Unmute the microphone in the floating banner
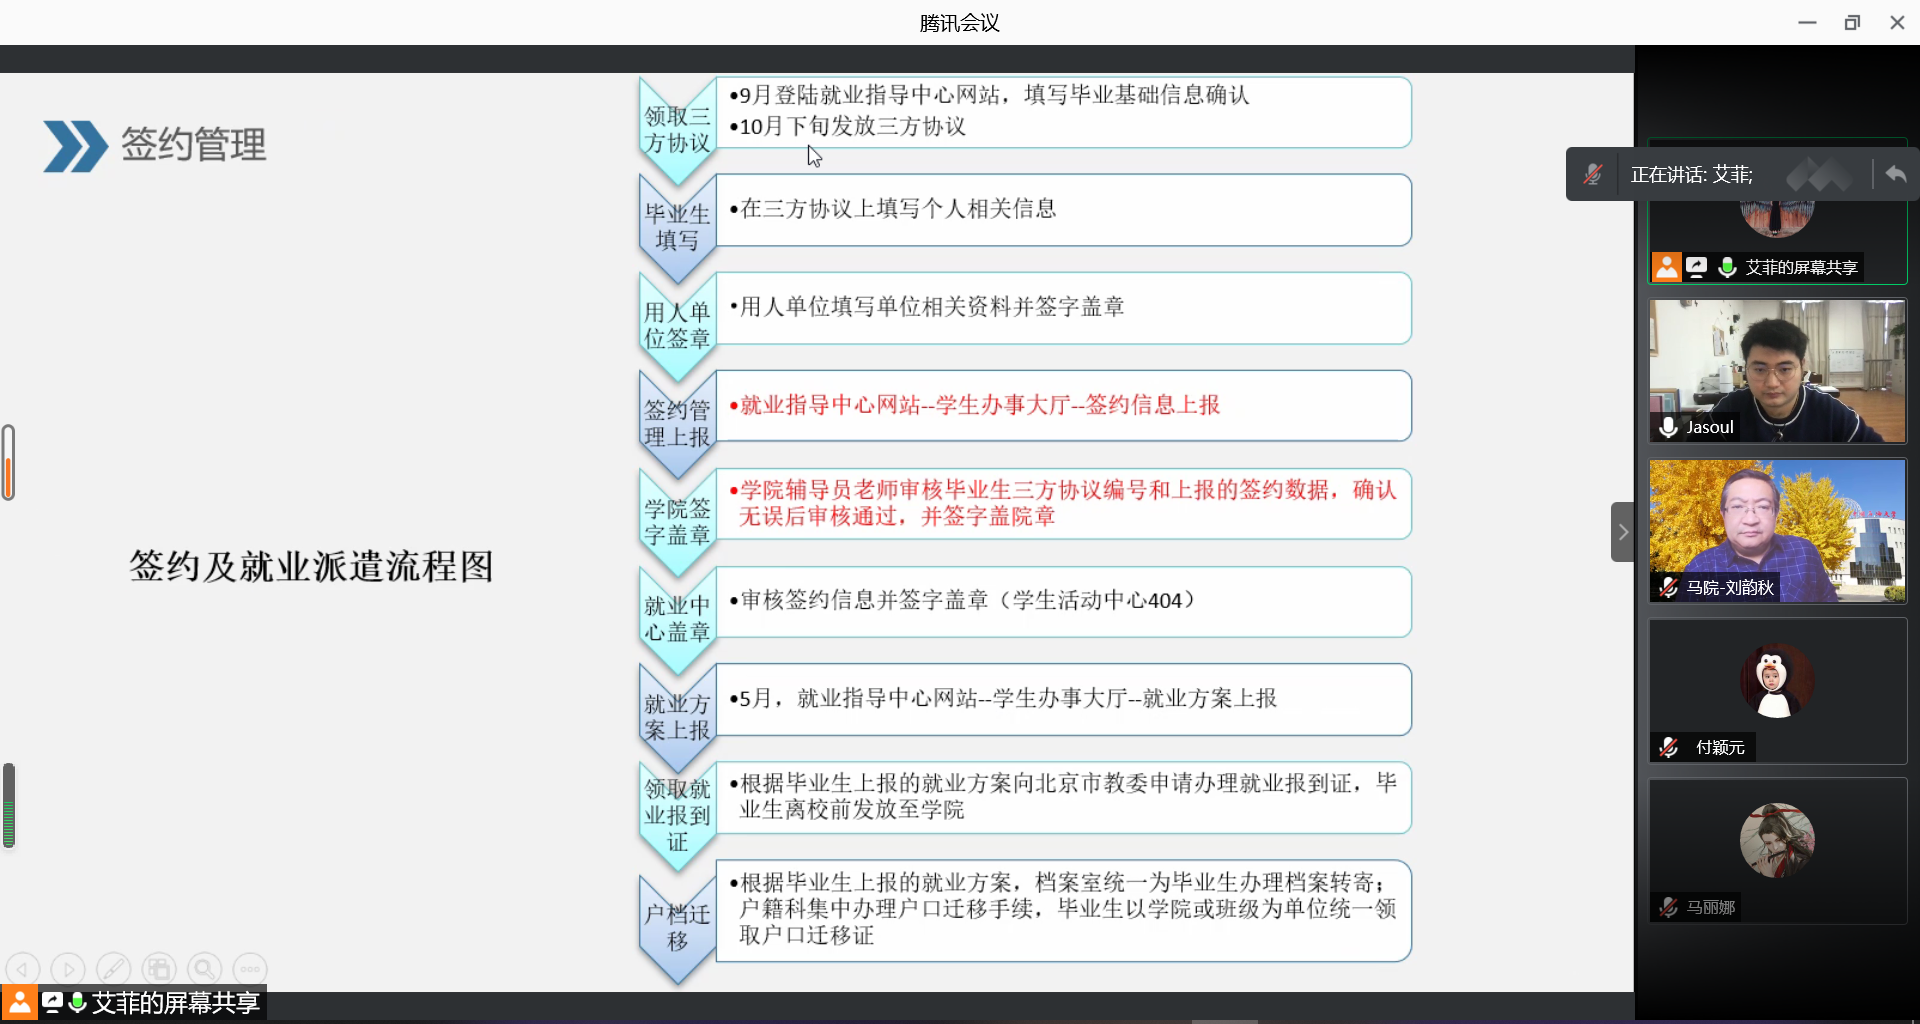This screenshot has width=1920, height=1024. click(1593, 173)
